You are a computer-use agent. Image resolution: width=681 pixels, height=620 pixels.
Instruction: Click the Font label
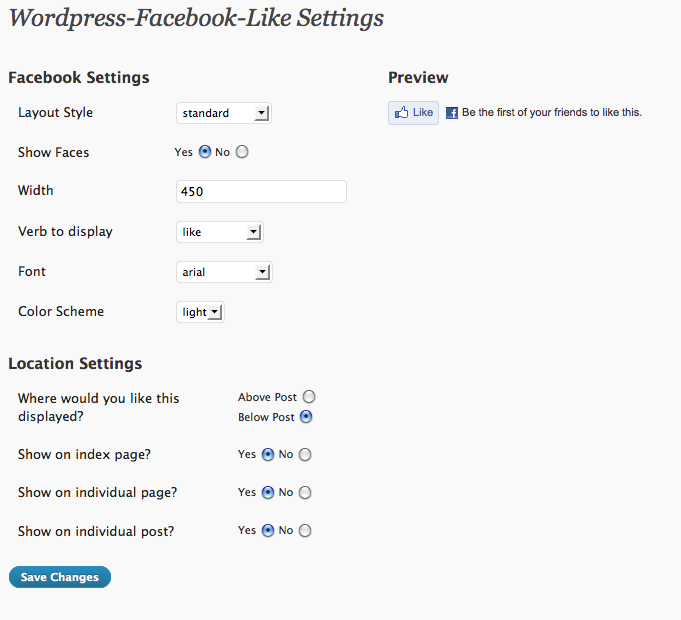coord(32,271)
